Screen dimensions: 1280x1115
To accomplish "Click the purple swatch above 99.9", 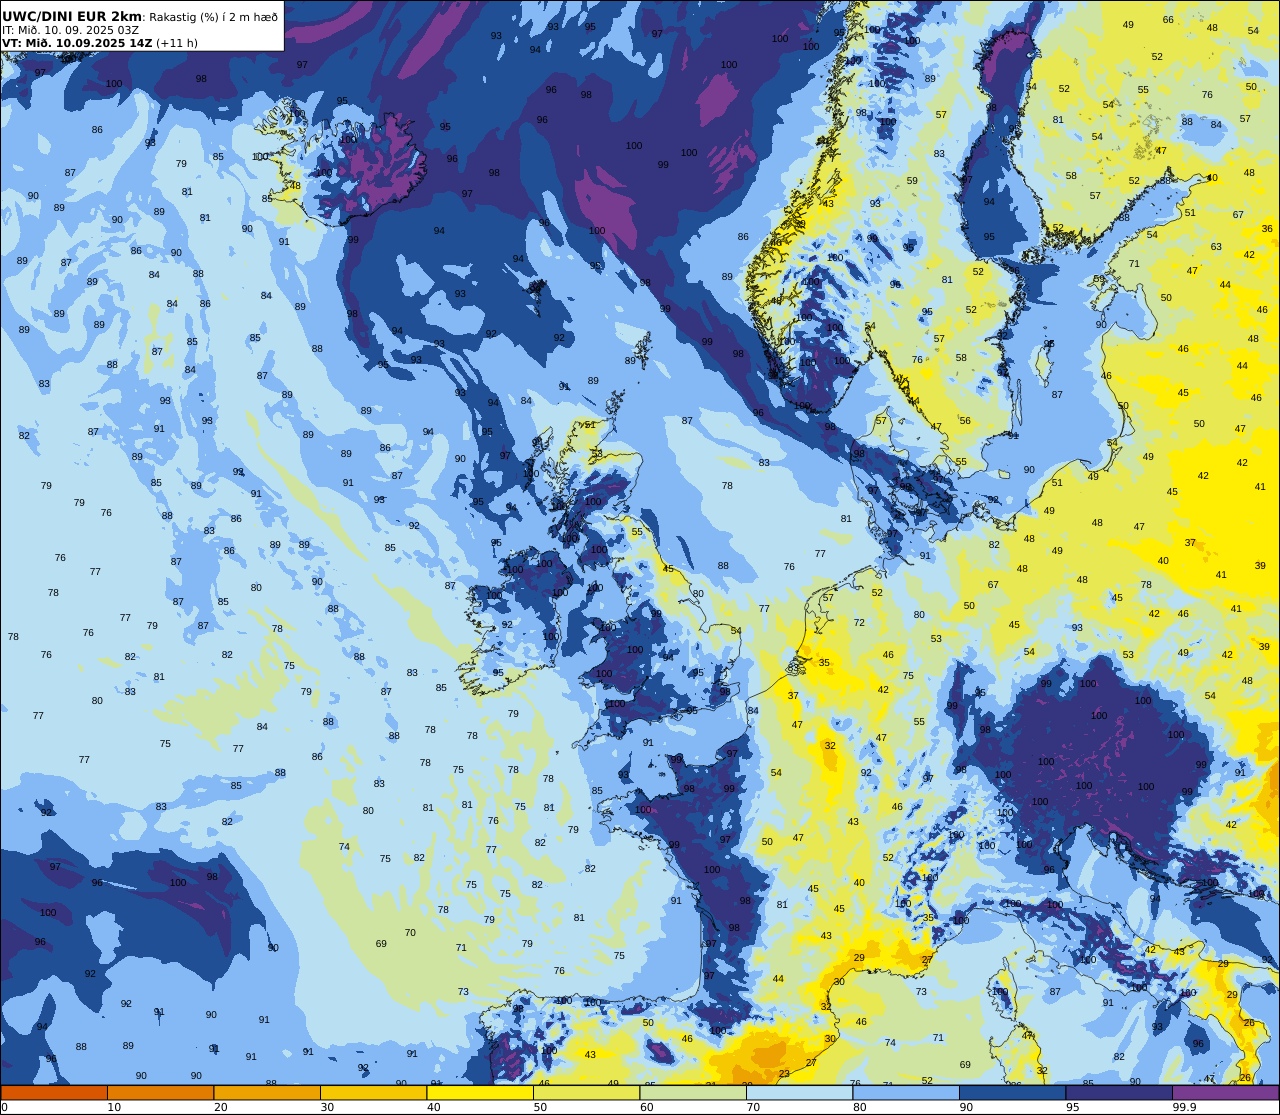I will click(1225, 1093).
